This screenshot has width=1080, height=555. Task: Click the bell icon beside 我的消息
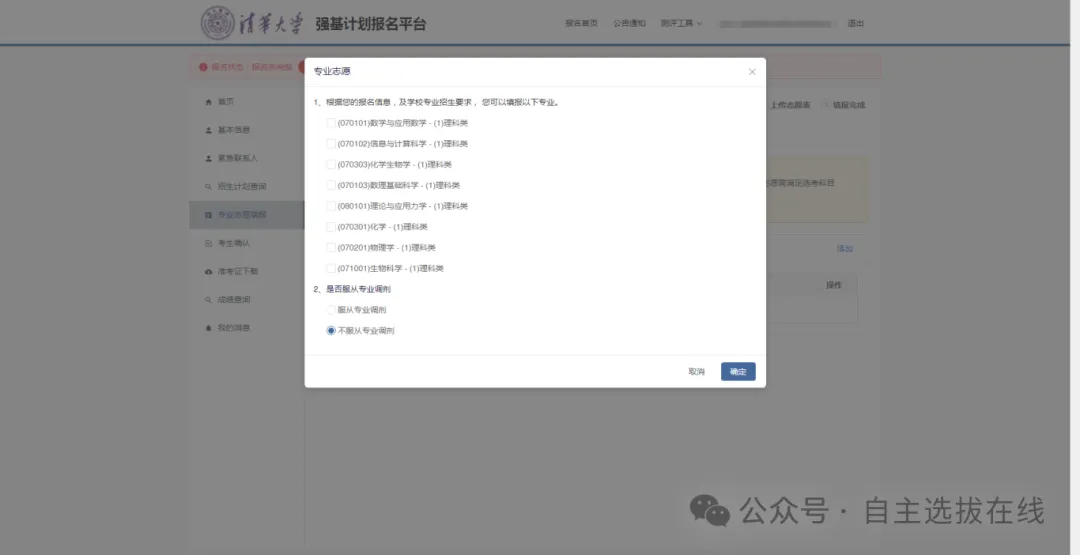(x=208, y=328)
